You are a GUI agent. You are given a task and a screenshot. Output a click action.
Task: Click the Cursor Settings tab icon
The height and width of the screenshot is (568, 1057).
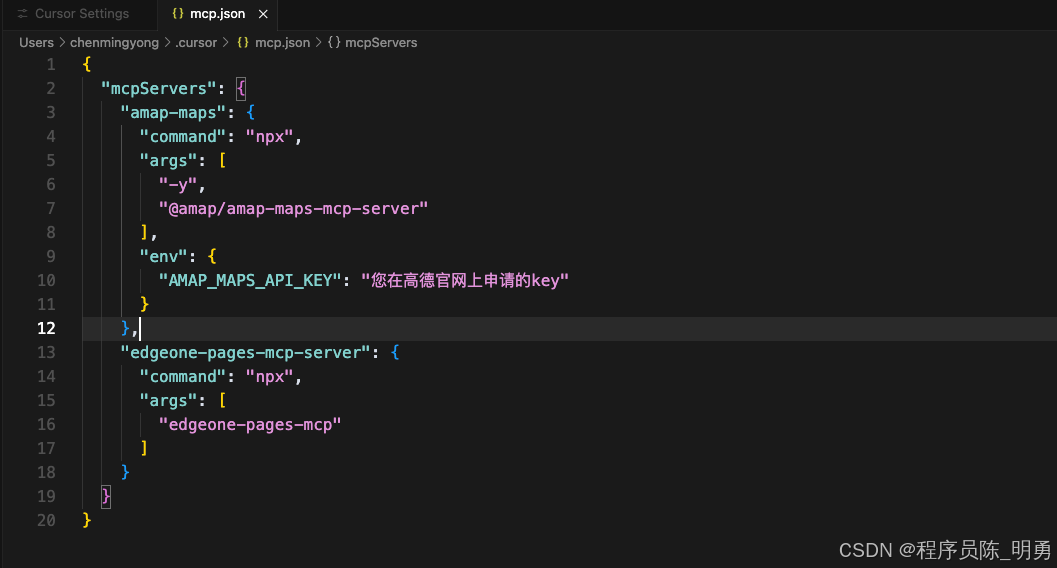point(22,13)
